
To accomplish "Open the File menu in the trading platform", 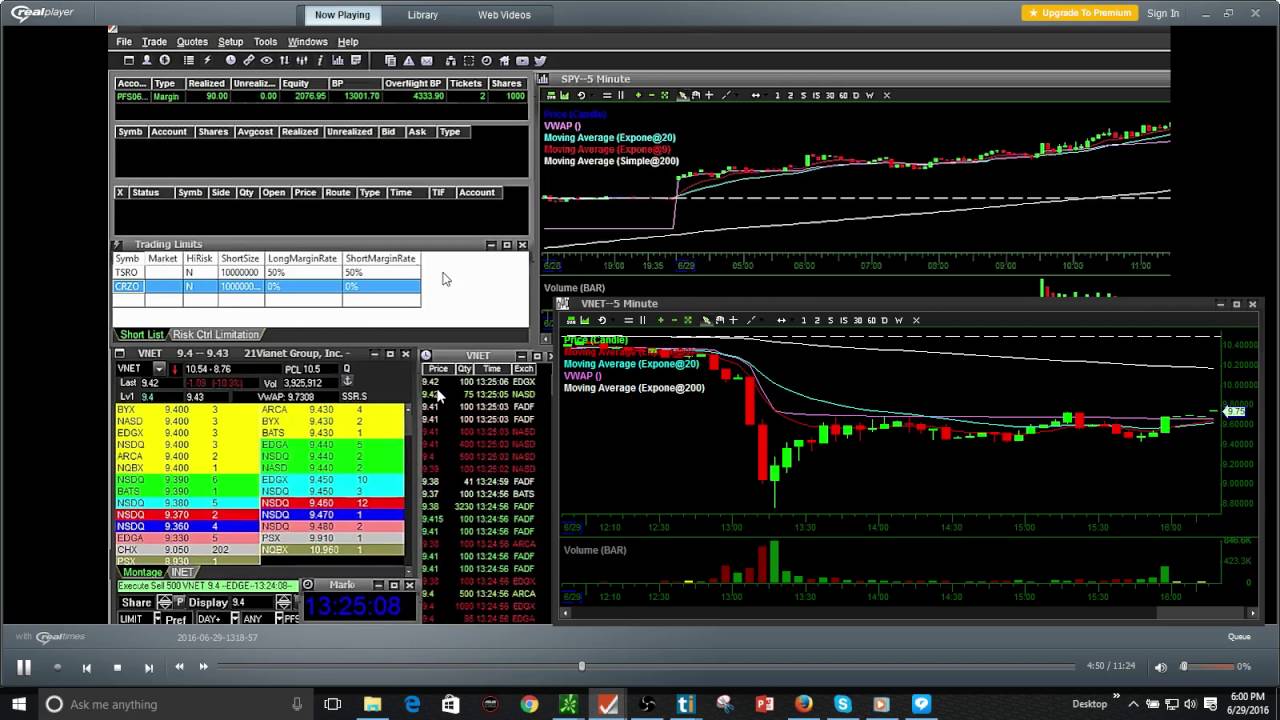I will click(124, 42).
